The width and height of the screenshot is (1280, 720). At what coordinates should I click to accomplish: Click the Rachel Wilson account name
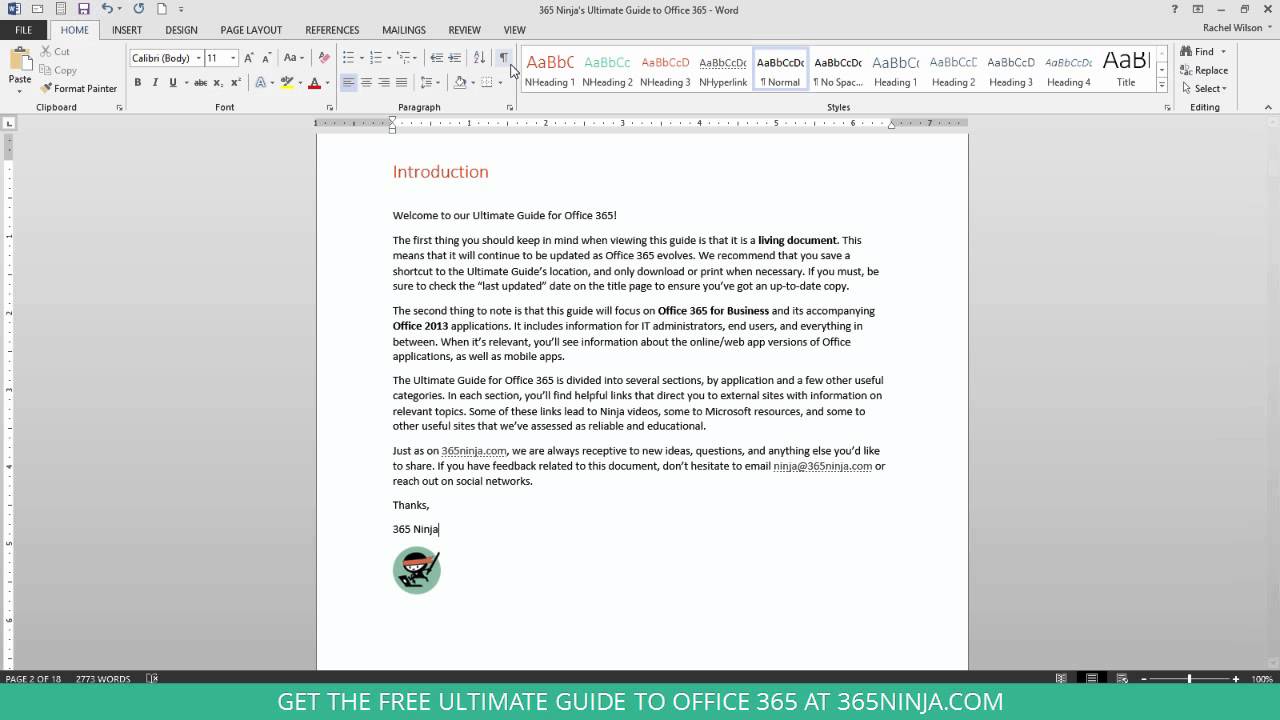coord(1233,28)
